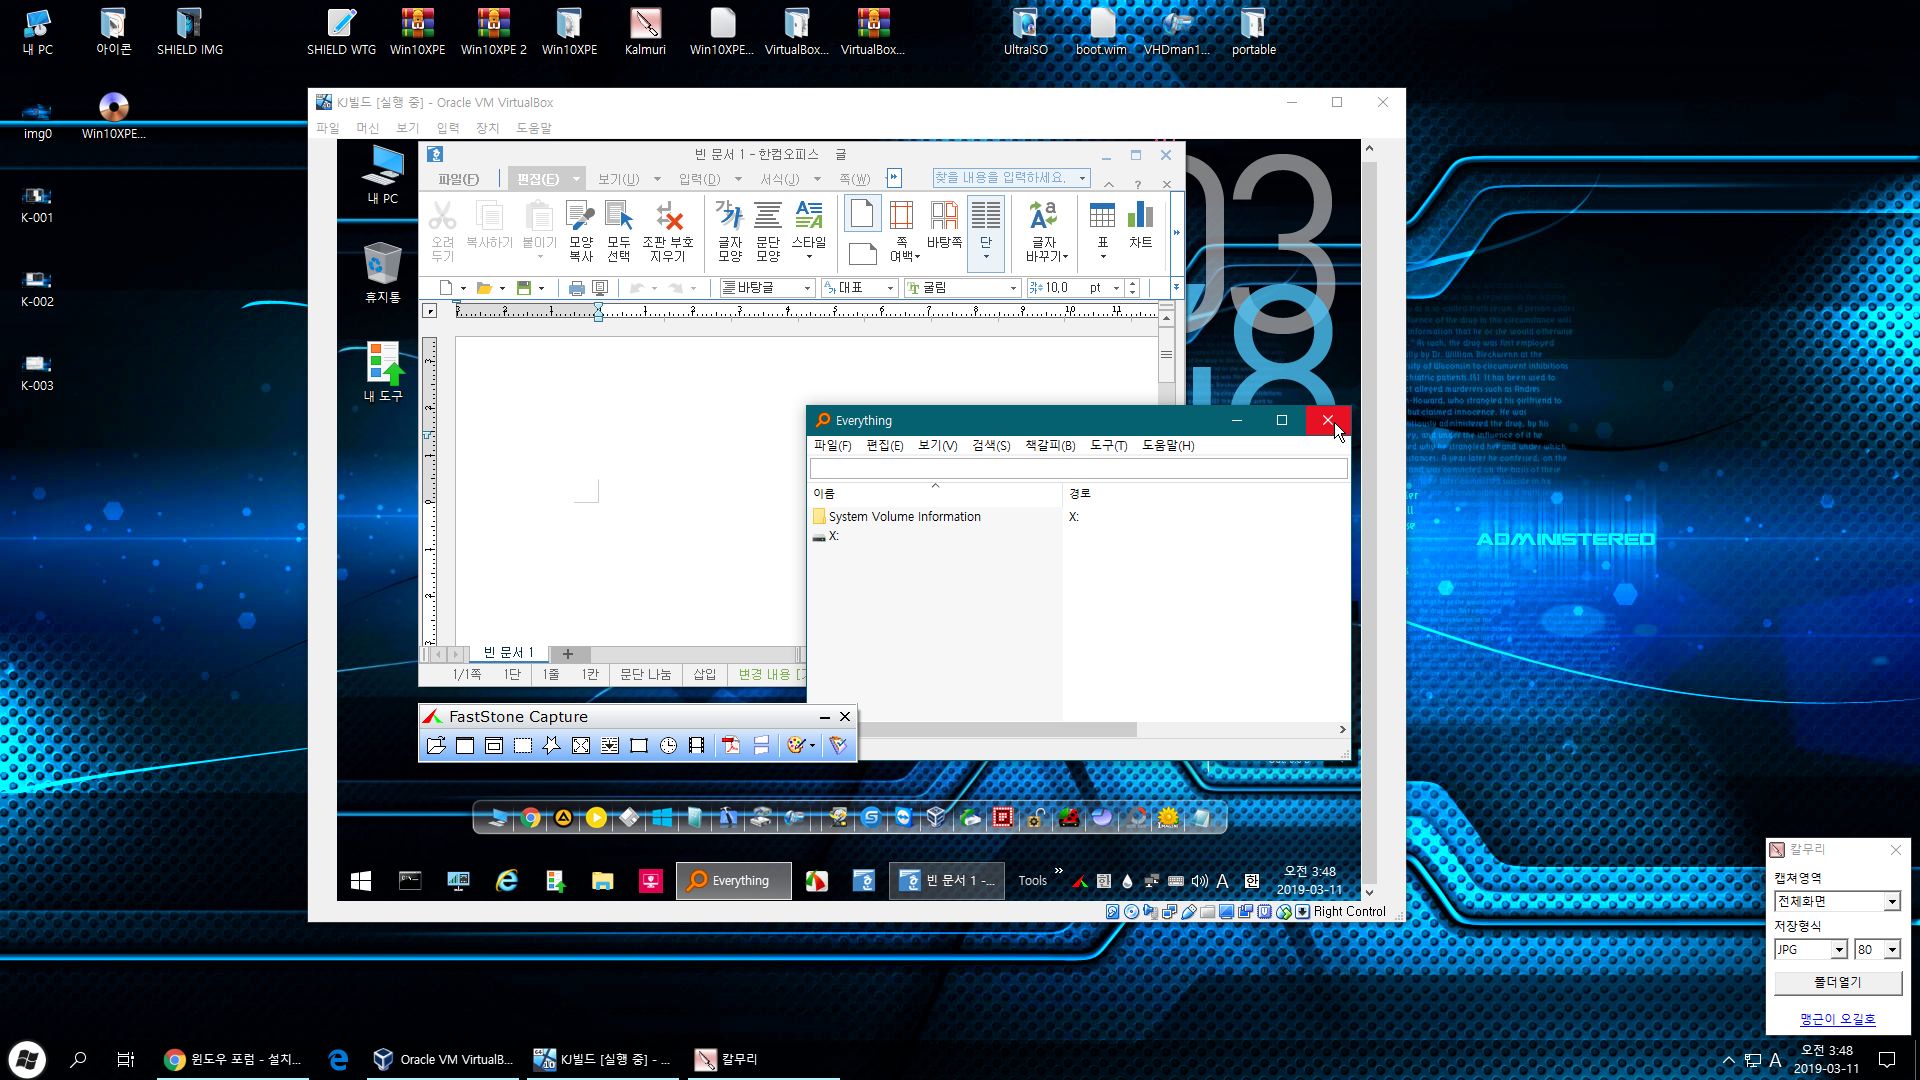Insert chart with 차트 icon
This screenshot has height=1080, width=1920.
point(1141,225)
